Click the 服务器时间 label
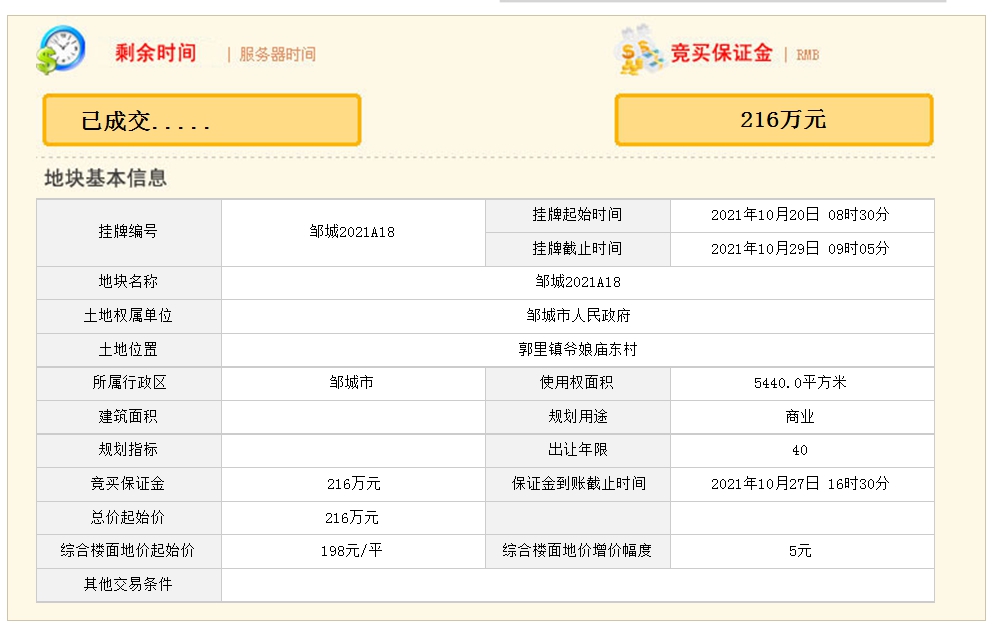The width and height of the screenshot is (994, 627). [x=278, y=55]
